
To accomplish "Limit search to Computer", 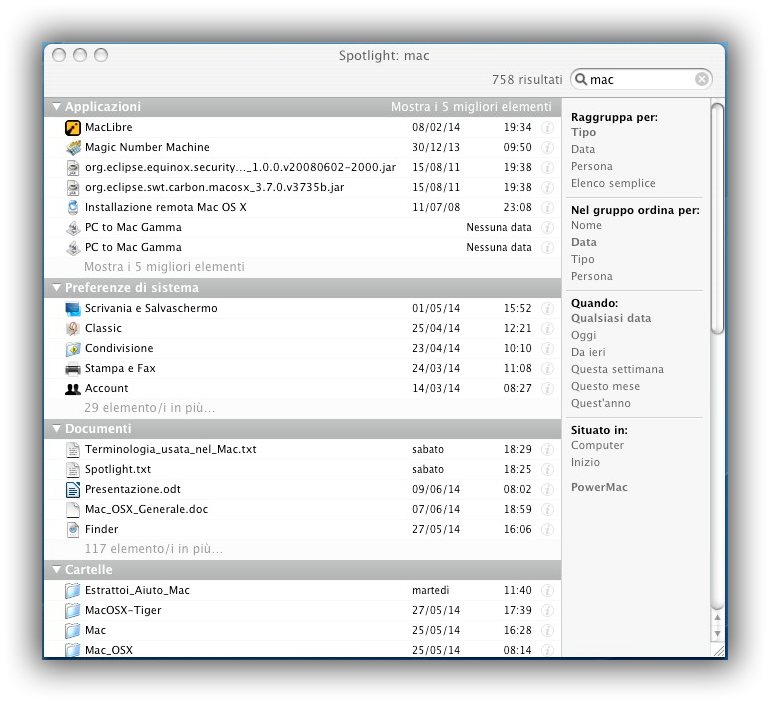I will [x=597, y=446].
